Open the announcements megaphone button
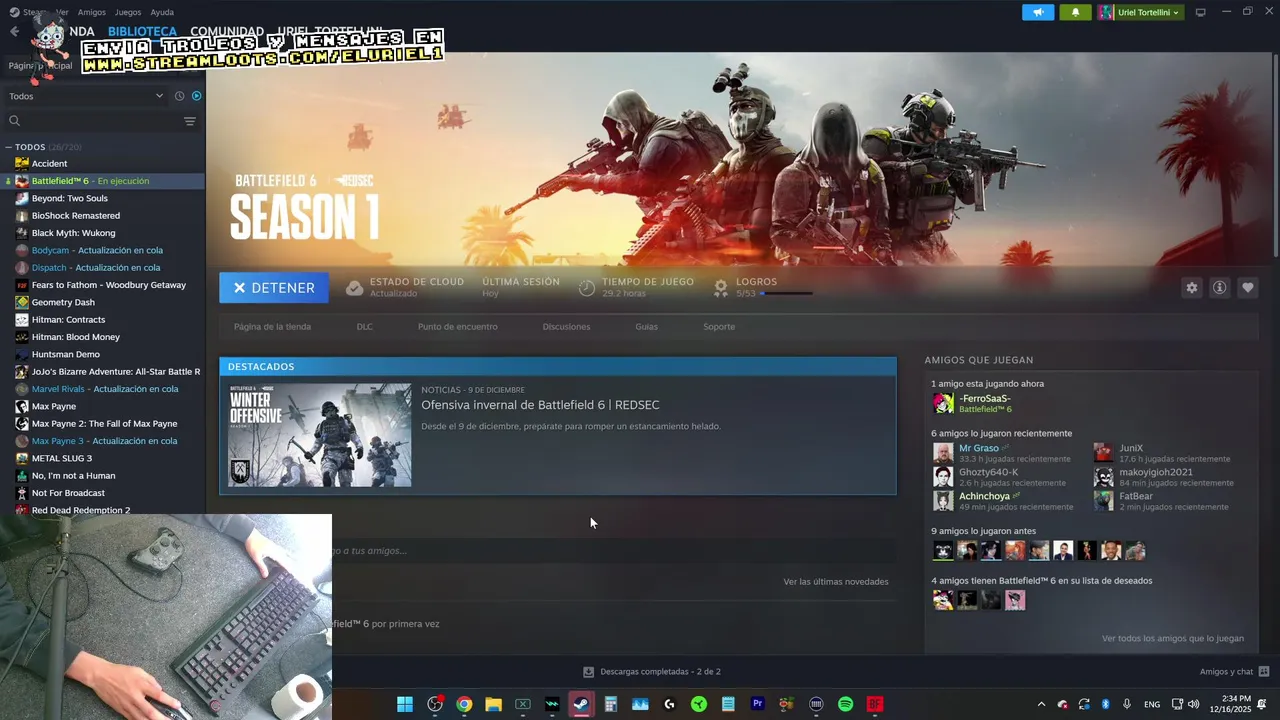Image resolution: width=1280 pixels, height=720 pixels. coord(1038,12)
